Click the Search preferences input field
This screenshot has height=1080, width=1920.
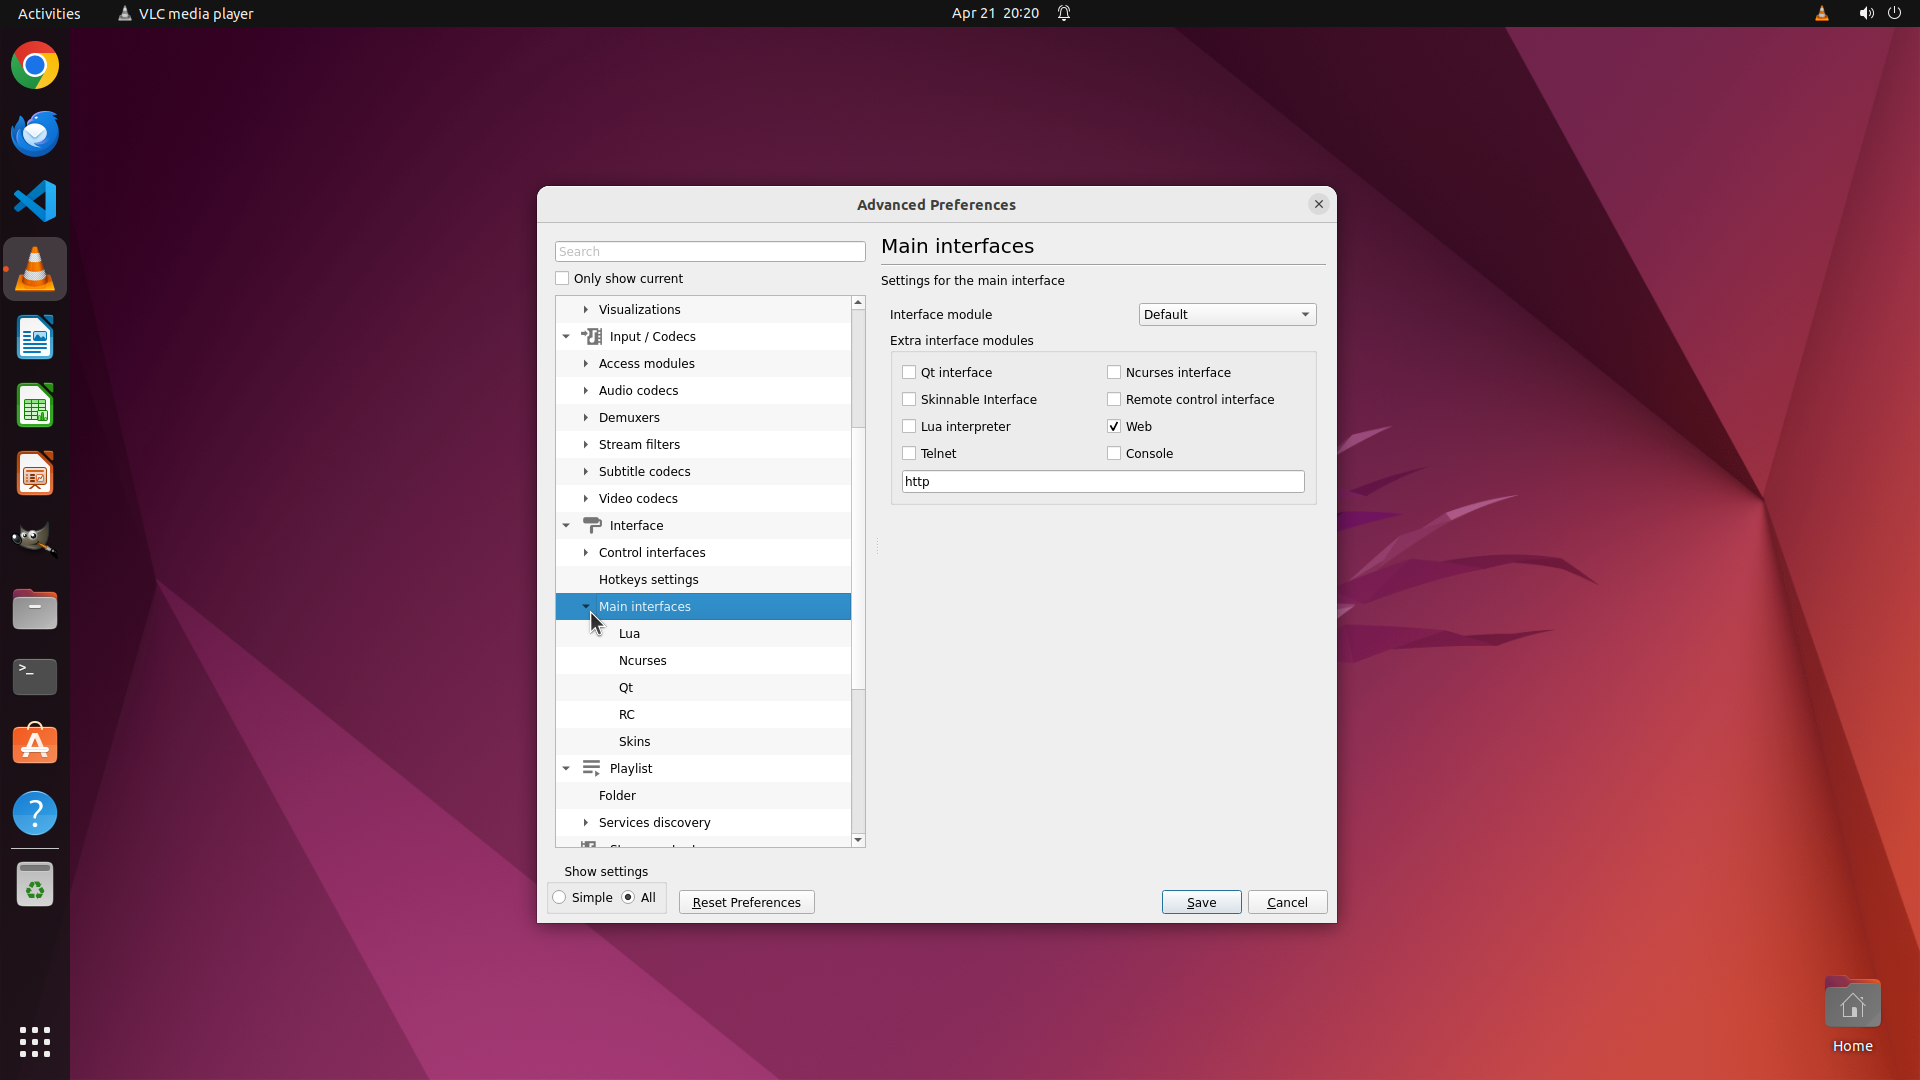(710, 251)
